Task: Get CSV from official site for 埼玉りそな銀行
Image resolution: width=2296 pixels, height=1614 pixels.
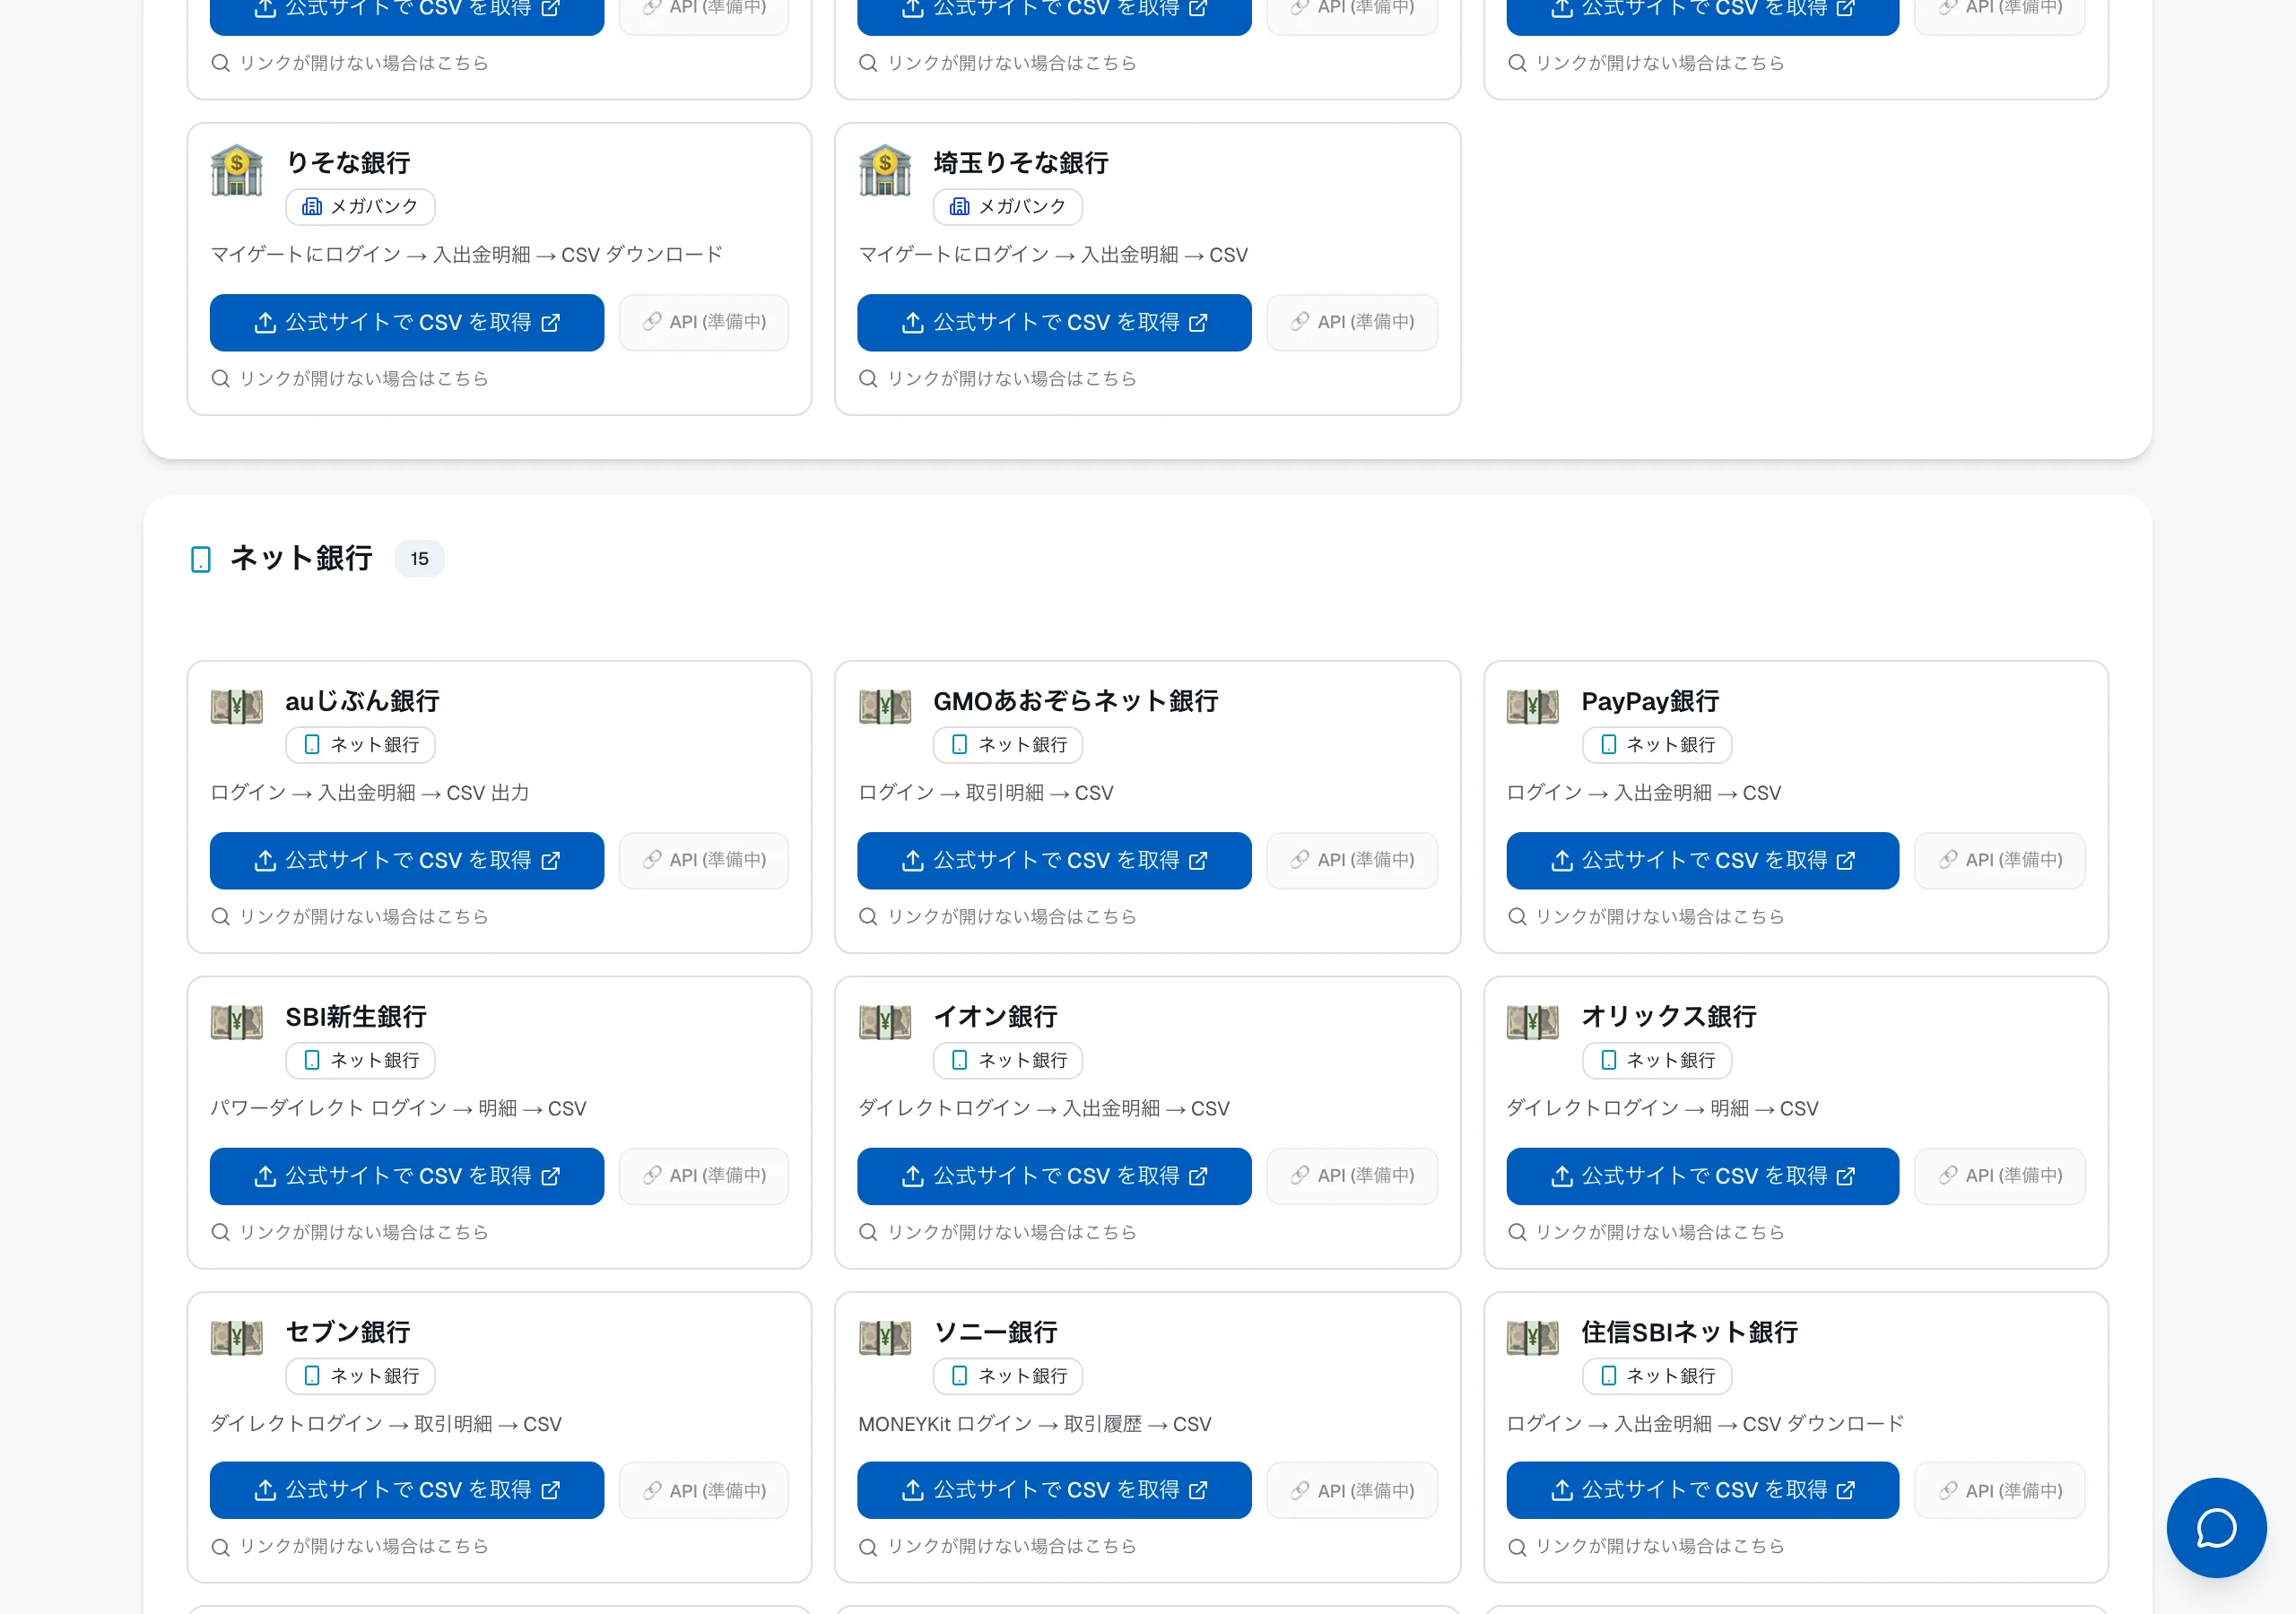Action: tap(1054, 322)
